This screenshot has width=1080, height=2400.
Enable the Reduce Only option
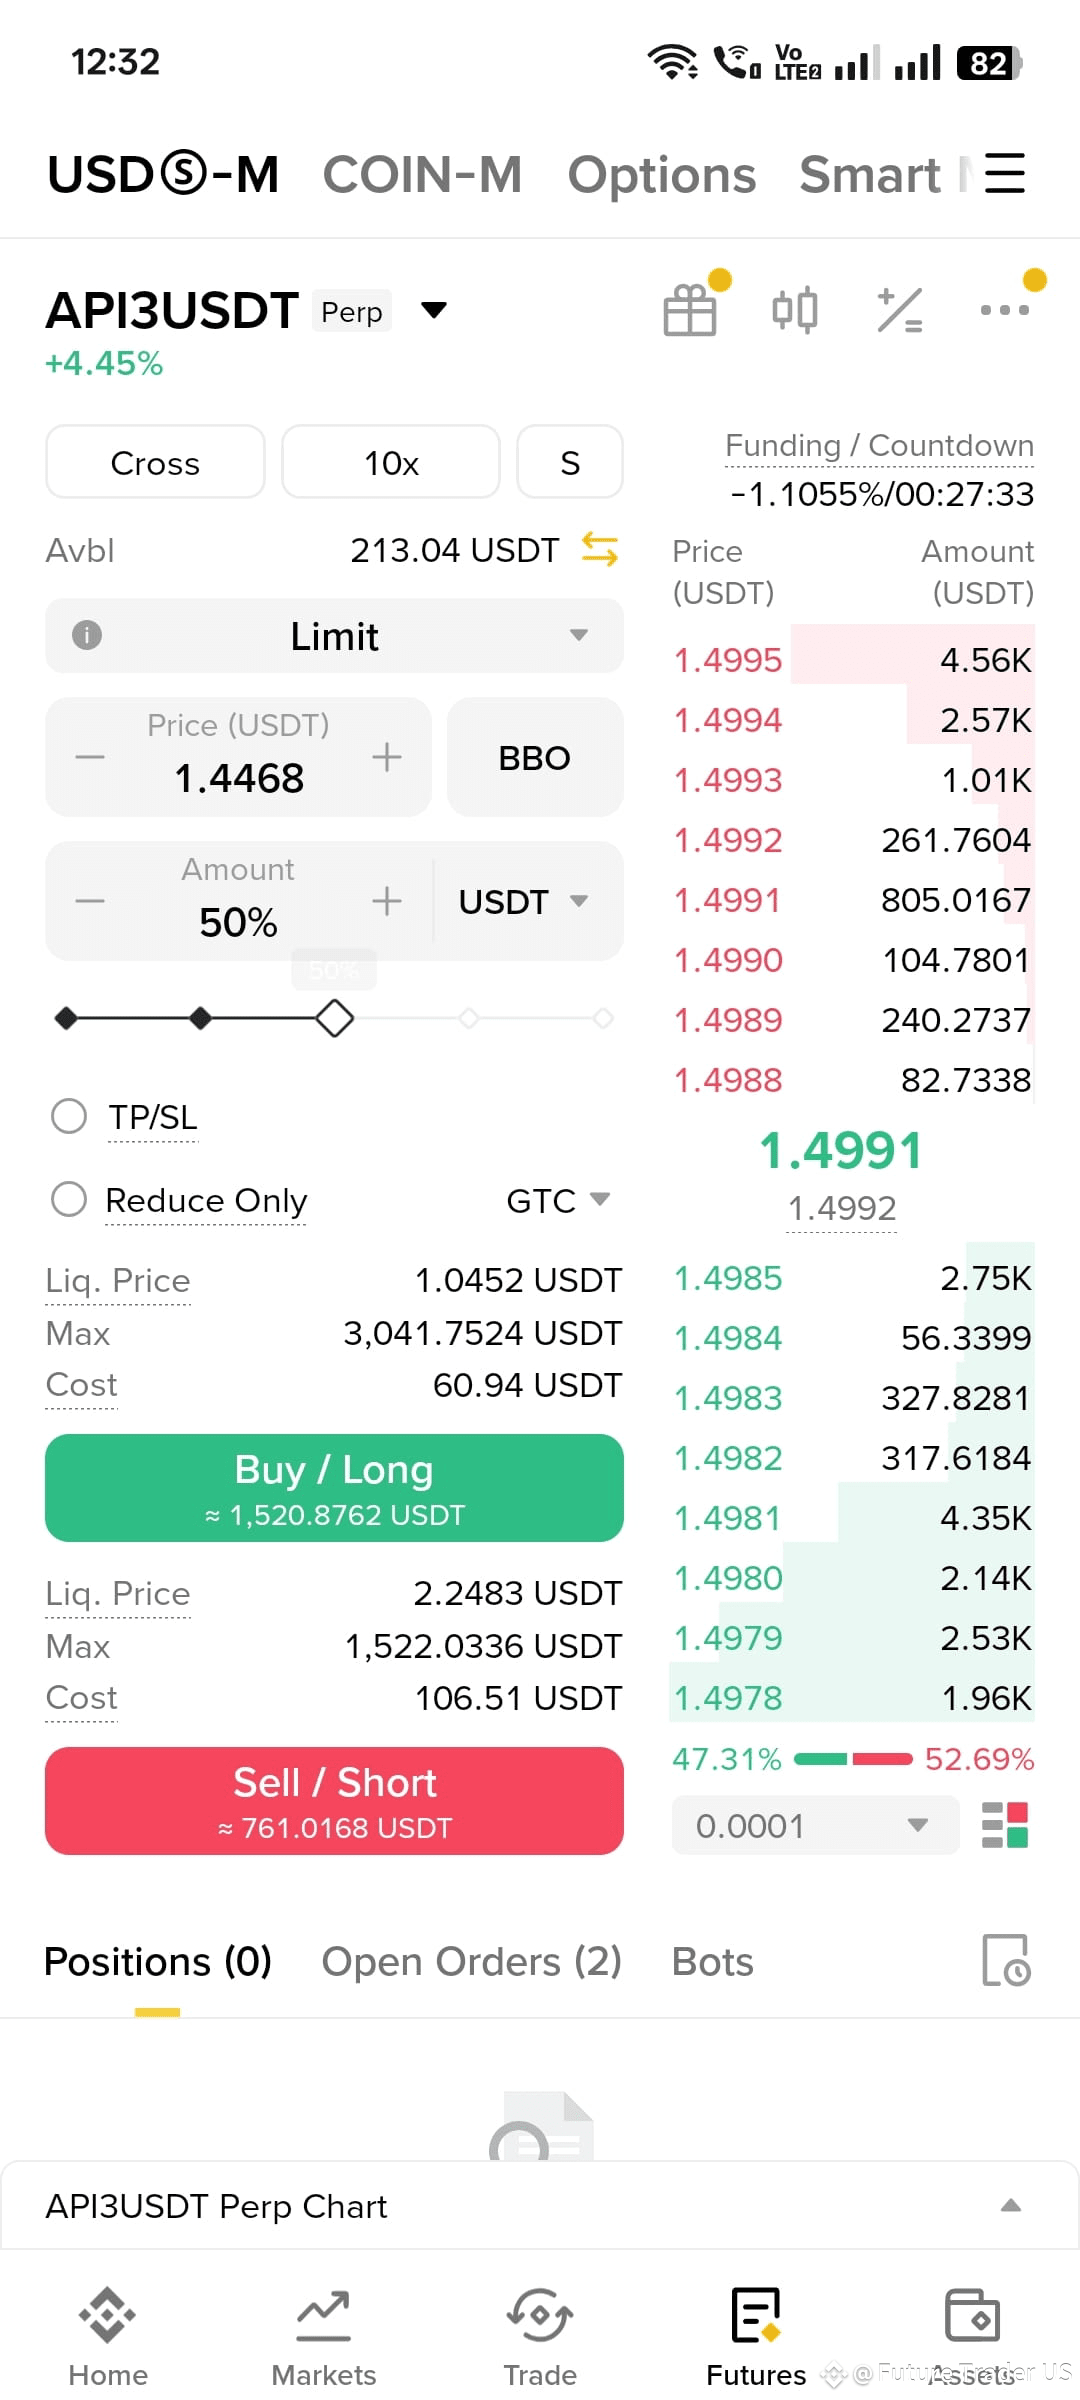pyautogui.click(x=69, y=1199)
